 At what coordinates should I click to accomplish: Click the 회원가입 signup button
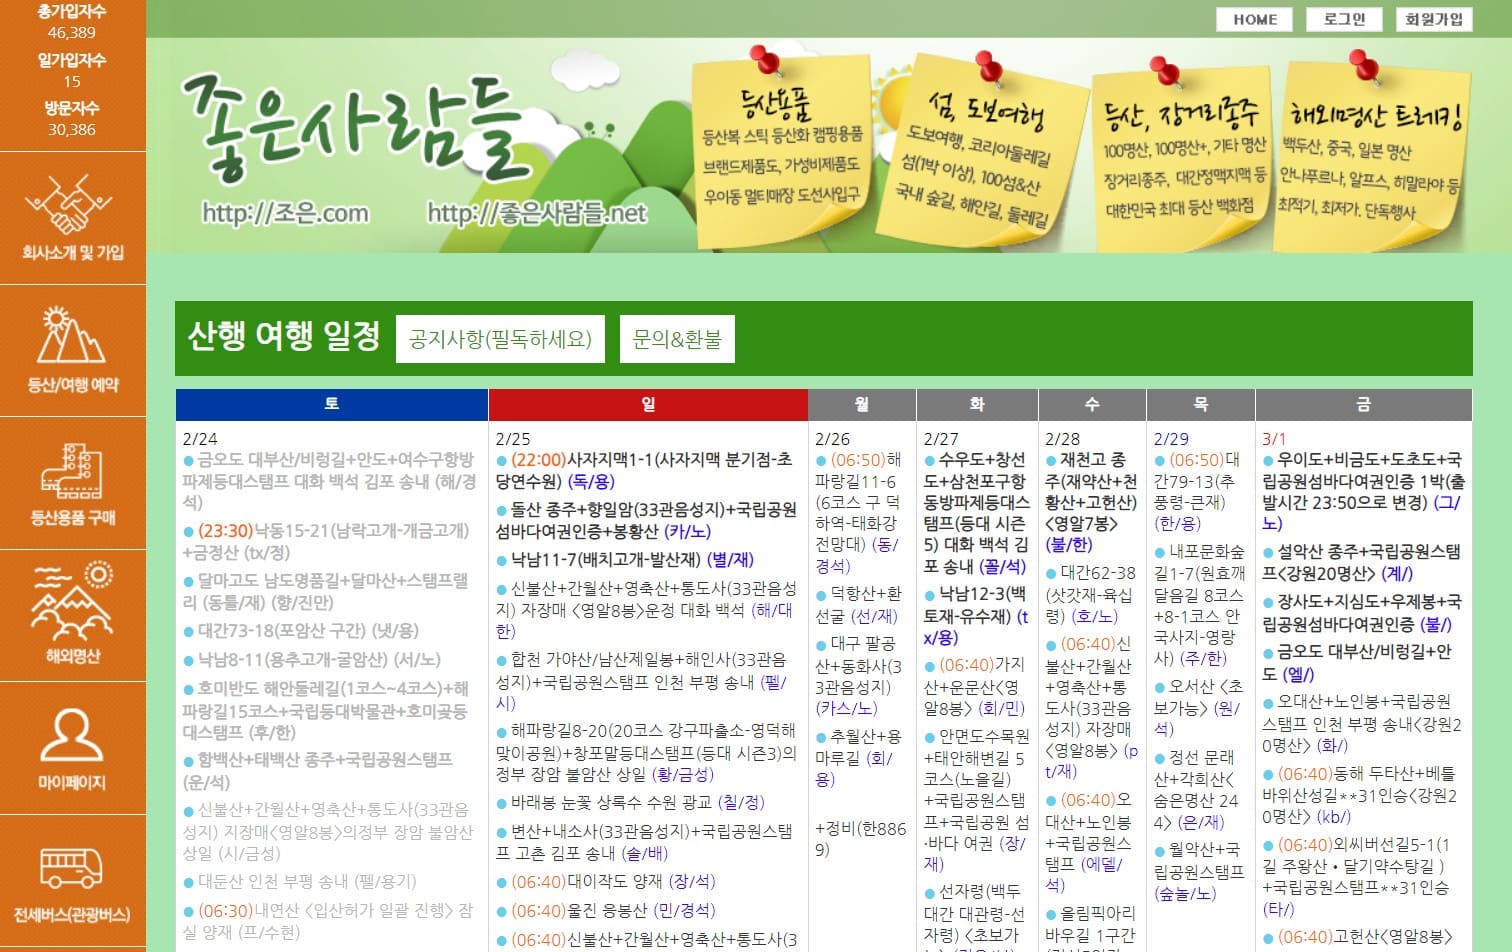coord(1434,19)
